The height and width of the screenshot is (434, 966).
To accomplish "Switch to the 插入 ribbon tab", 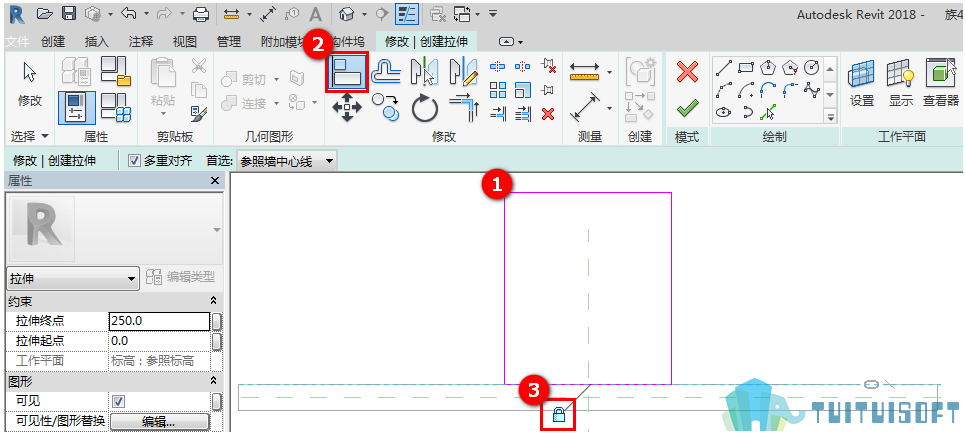I will click(96, 42).
